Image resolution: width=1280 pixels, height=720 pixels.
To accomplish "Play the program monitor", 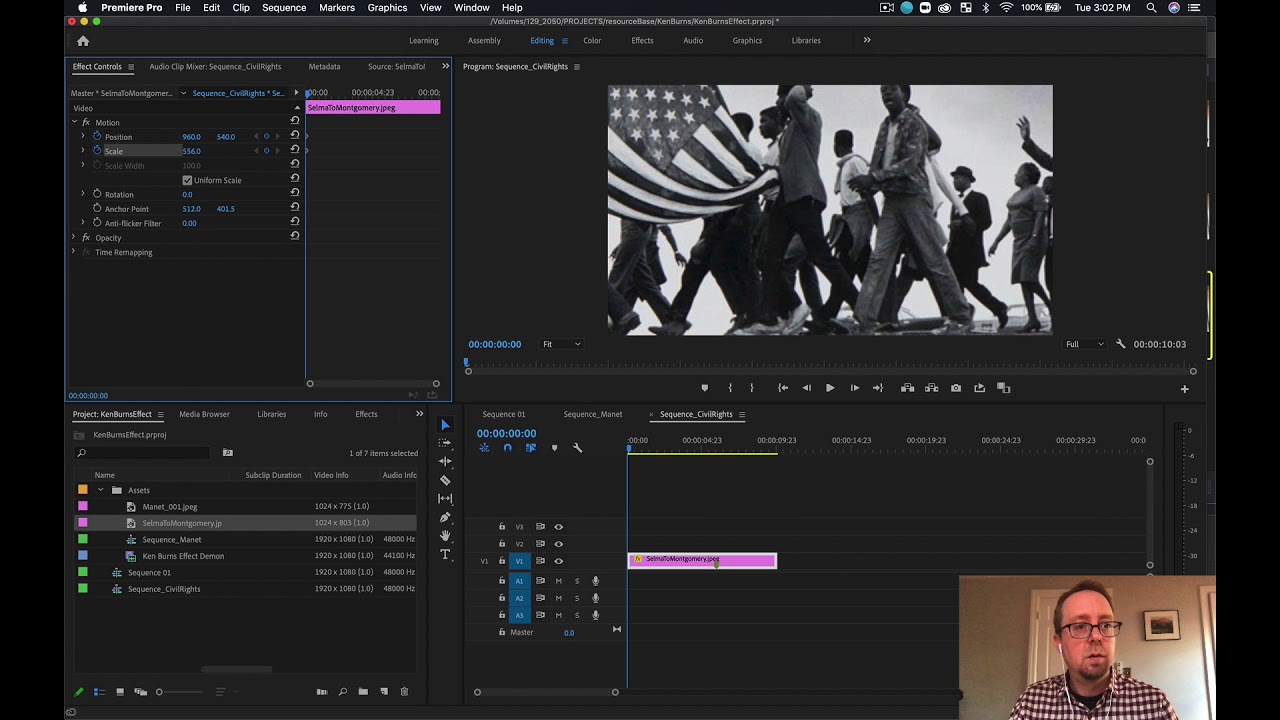I will click(830, 388).
